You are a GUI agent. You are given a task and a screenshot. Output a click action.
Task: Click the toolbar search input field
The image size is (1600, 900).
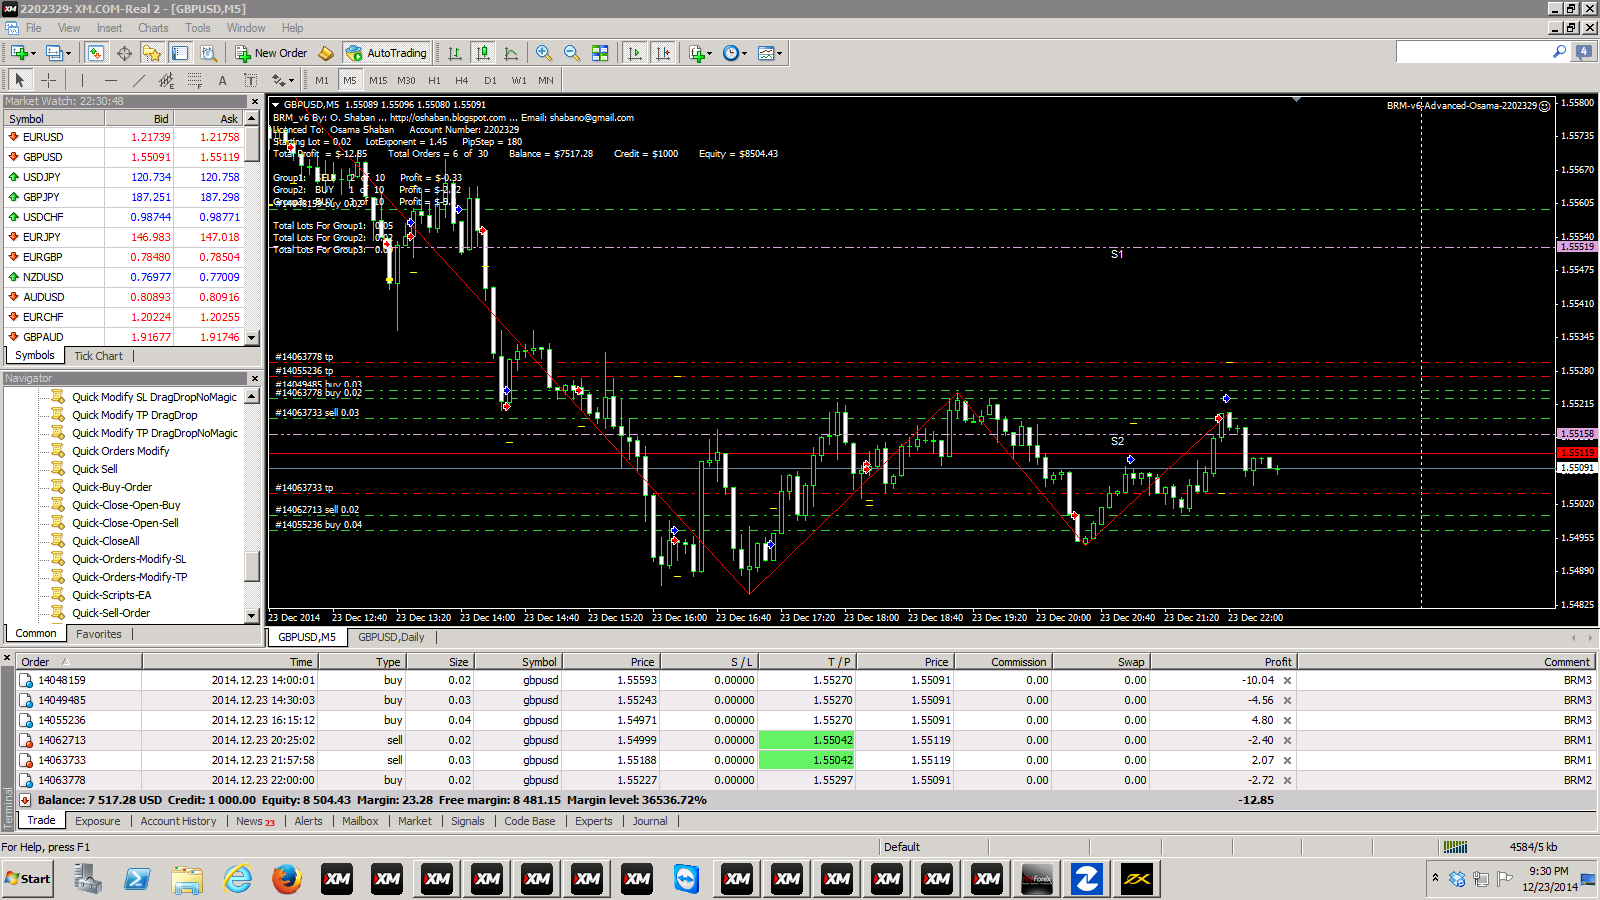pos(1474,52)
